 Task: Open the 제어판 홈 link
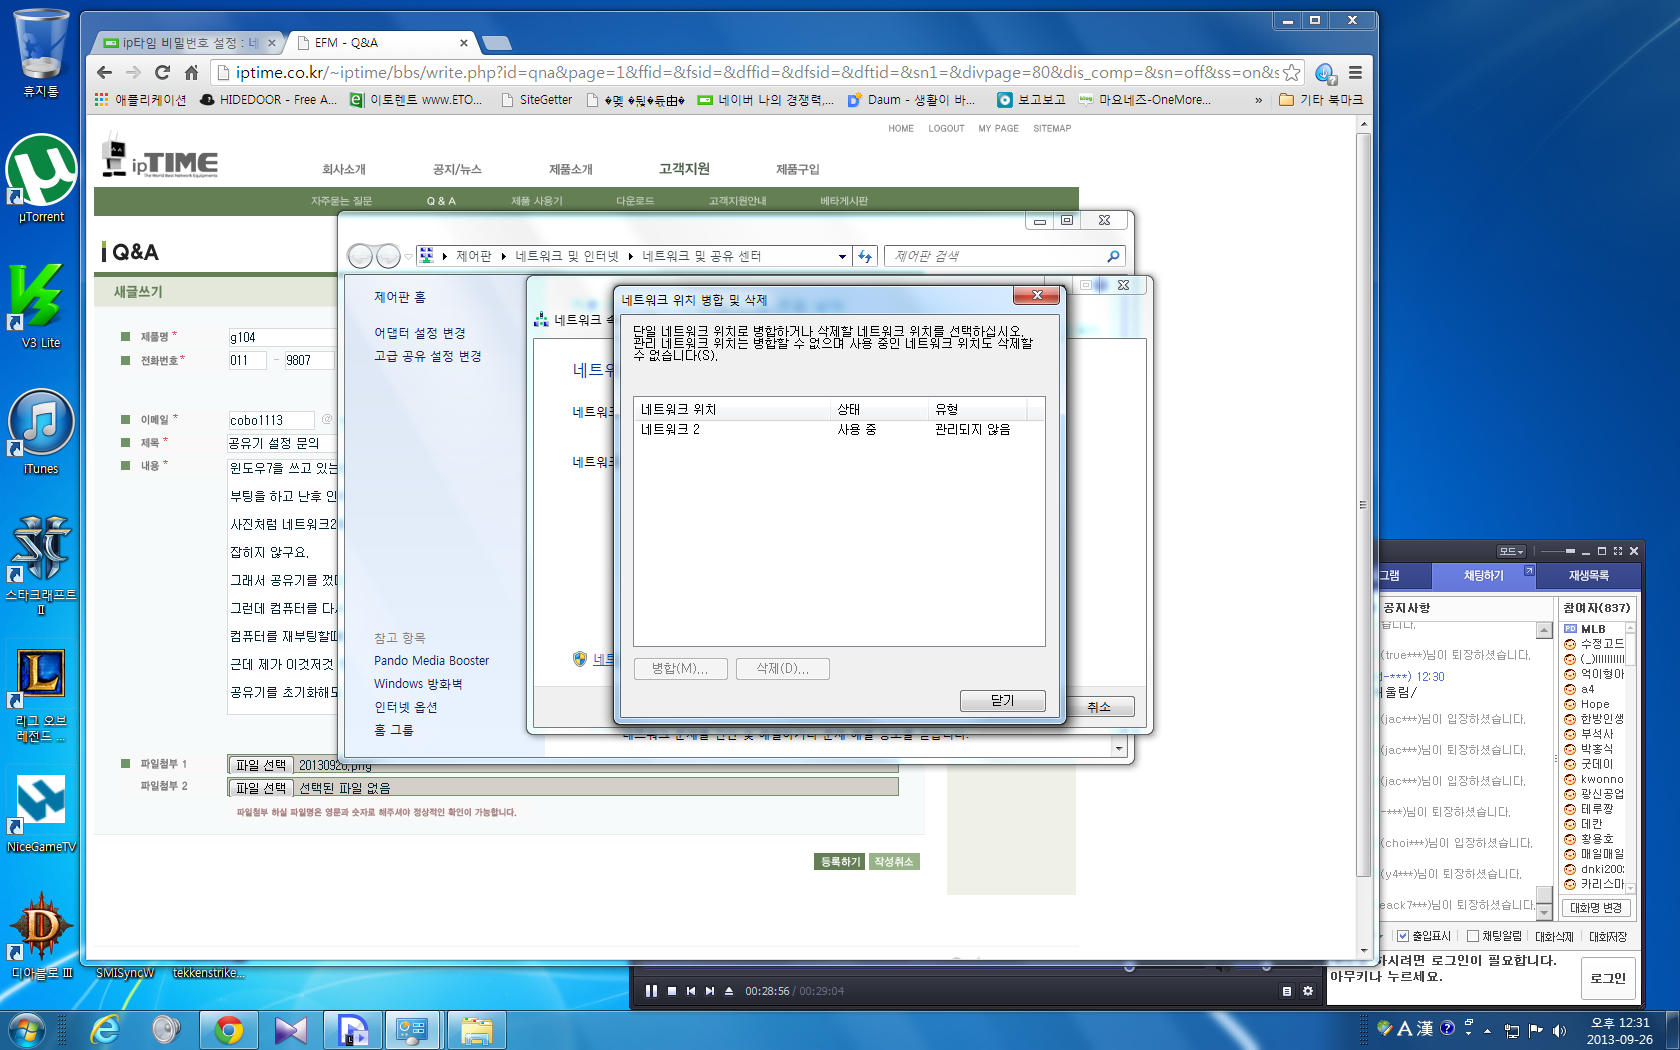pos(399,297)
